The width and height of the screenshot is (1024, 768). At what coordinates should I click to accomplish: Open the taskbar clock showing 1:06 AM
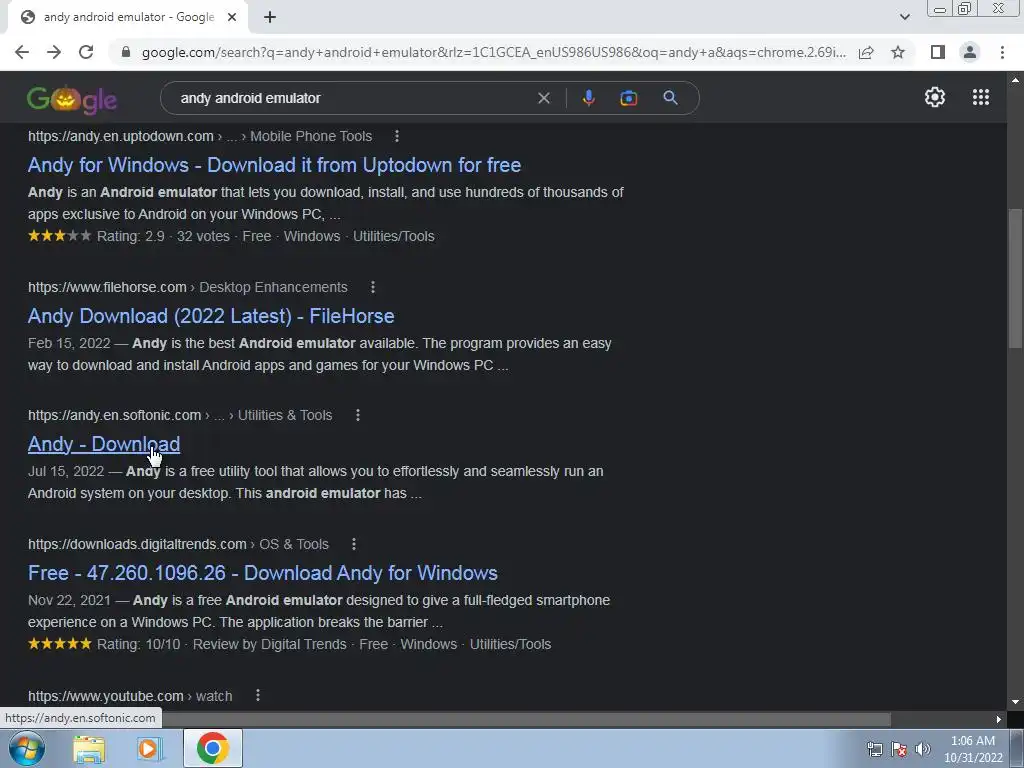[973, 749]
